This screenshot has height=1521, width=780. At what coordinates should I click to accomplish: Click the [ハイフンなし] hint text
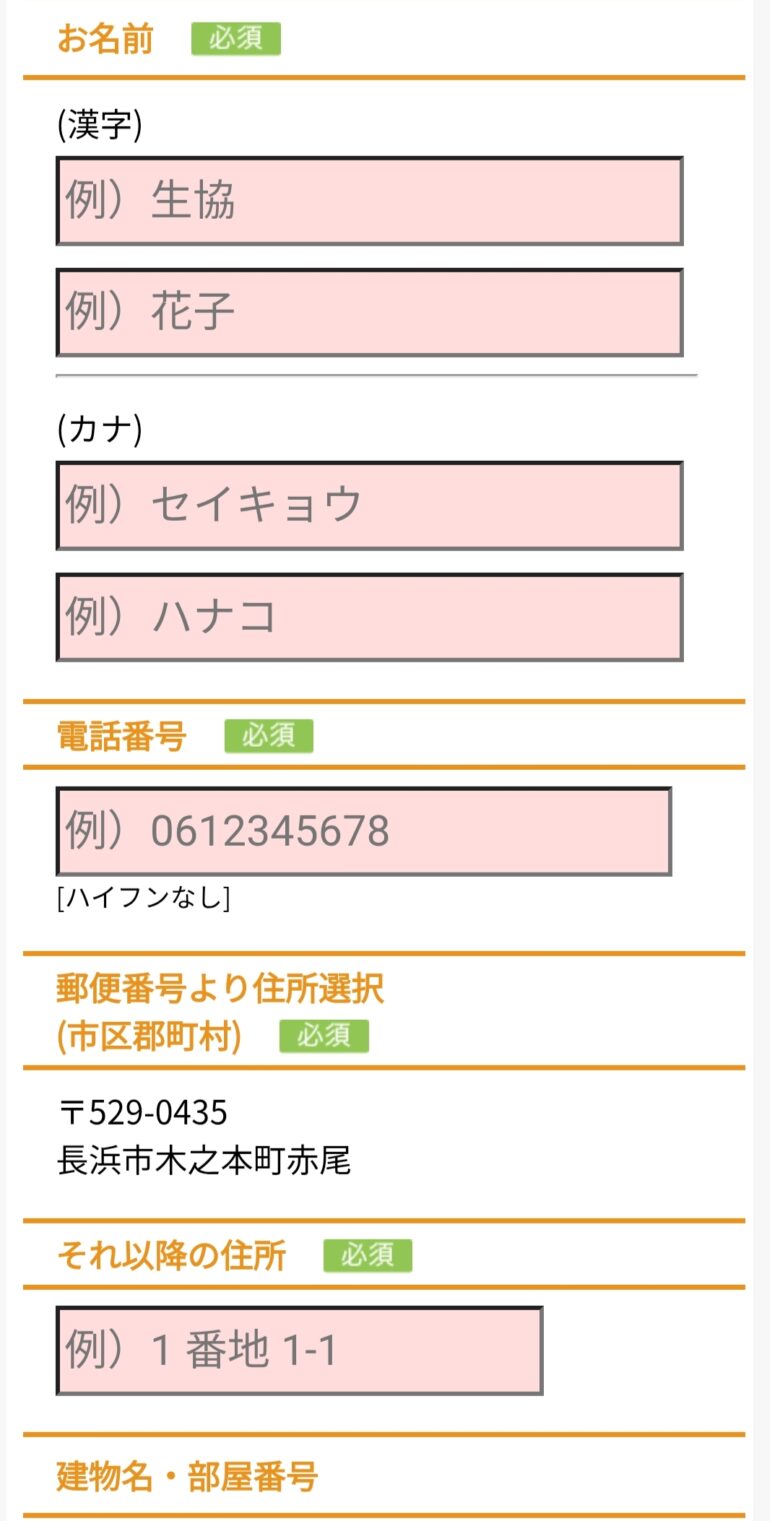(144, 898)
